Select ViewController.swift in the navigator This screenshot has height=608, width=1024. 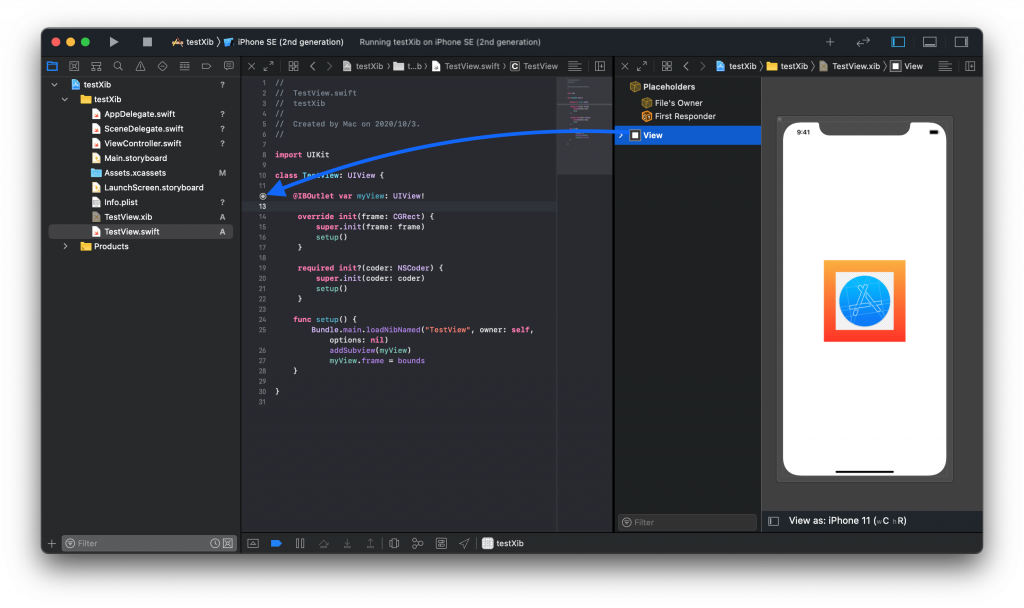(x=142, y=143)
